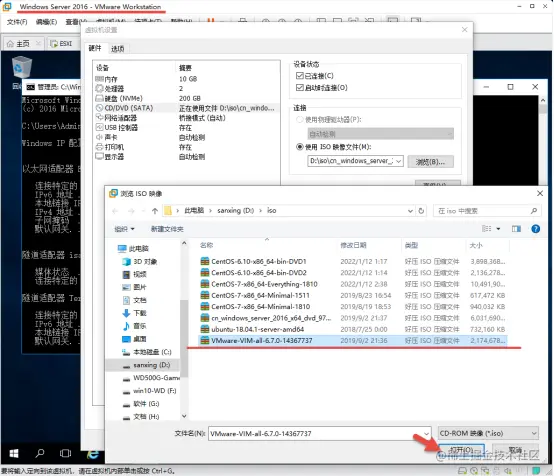This screenshot has height=476, width=554.
Task: Select 文档 folder in navigation pane
Action: point(135,300)
